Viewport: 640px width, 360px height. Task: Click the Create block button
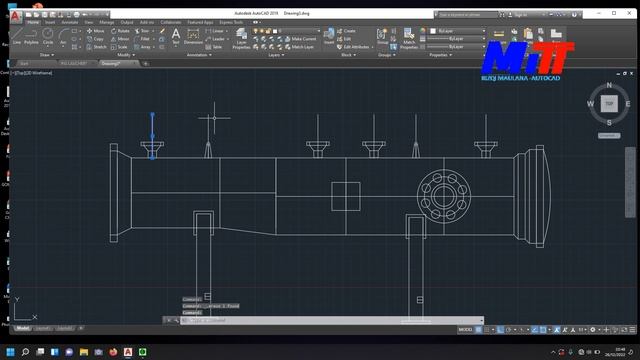tap(347, 31)
